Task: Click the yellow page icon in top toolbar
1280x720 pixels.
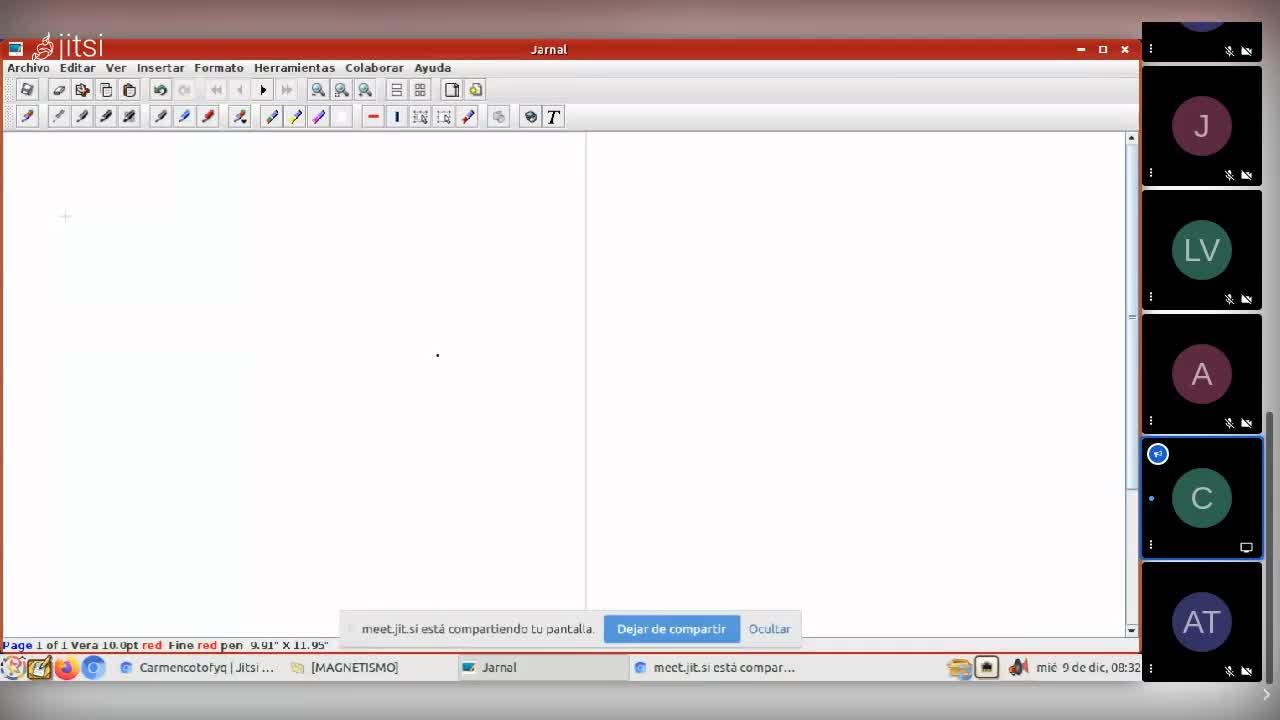Action: pyautogui.click(x=475, y=90)
